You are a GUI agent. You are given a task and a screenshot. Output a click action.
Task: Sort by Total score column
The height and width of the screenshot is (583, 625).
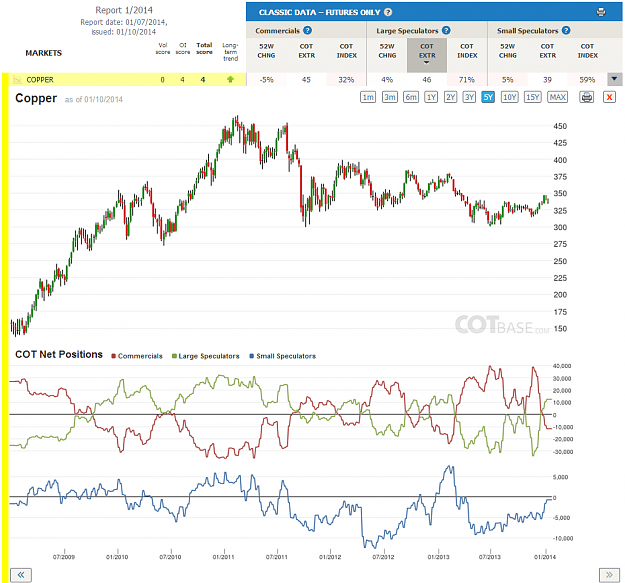coord(204,49)
